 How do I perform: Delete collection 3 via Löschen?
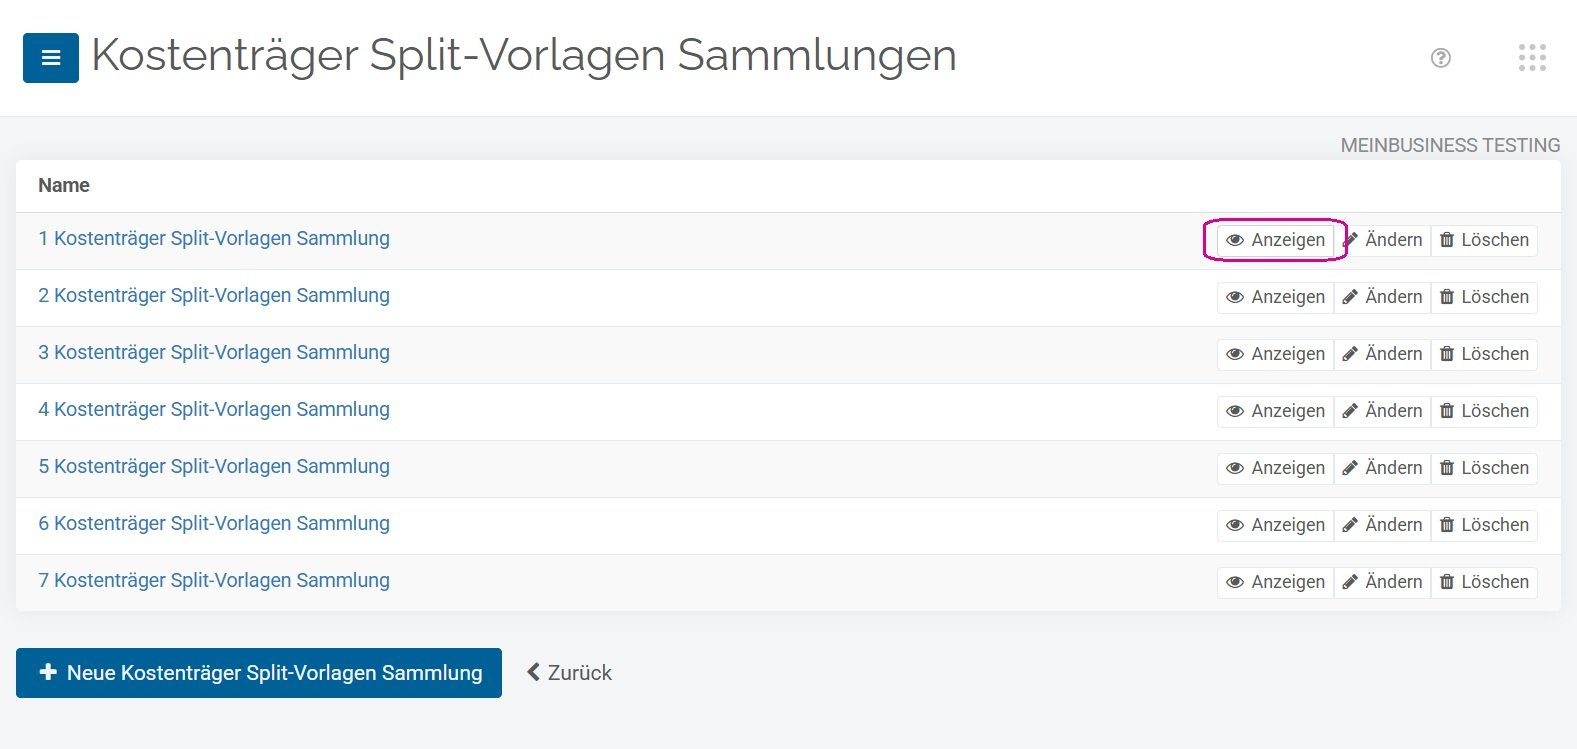click(x=1484, y=354)
